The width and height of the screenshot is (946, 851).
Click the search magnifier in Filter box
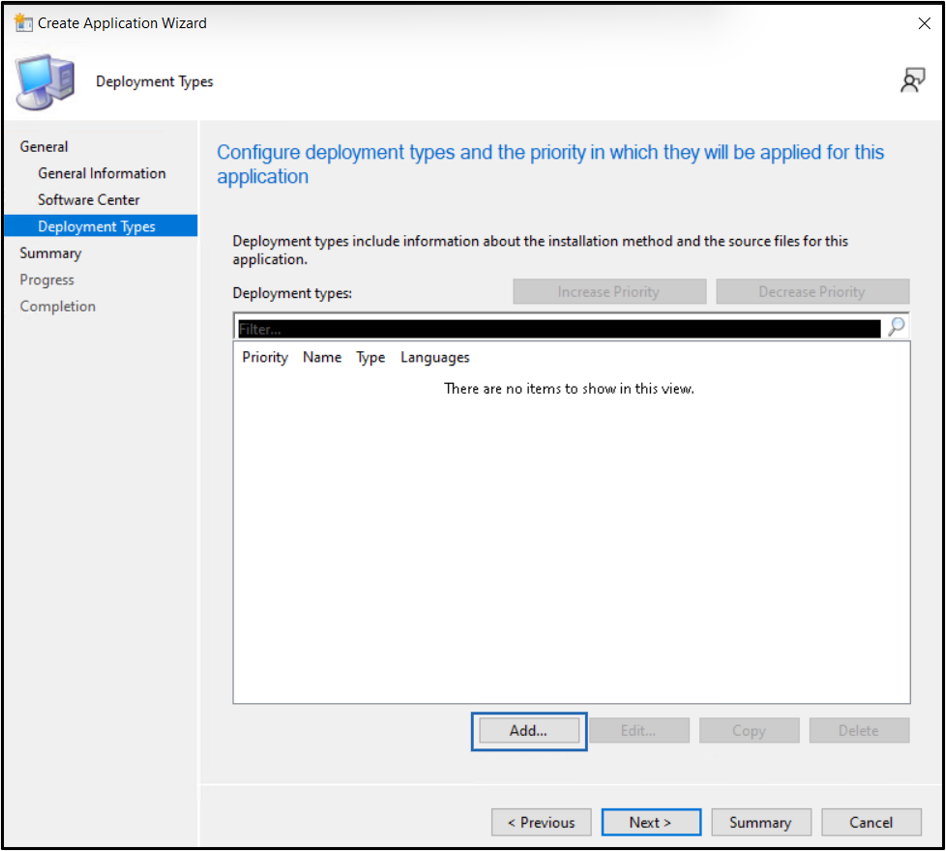tap(897, 327)
